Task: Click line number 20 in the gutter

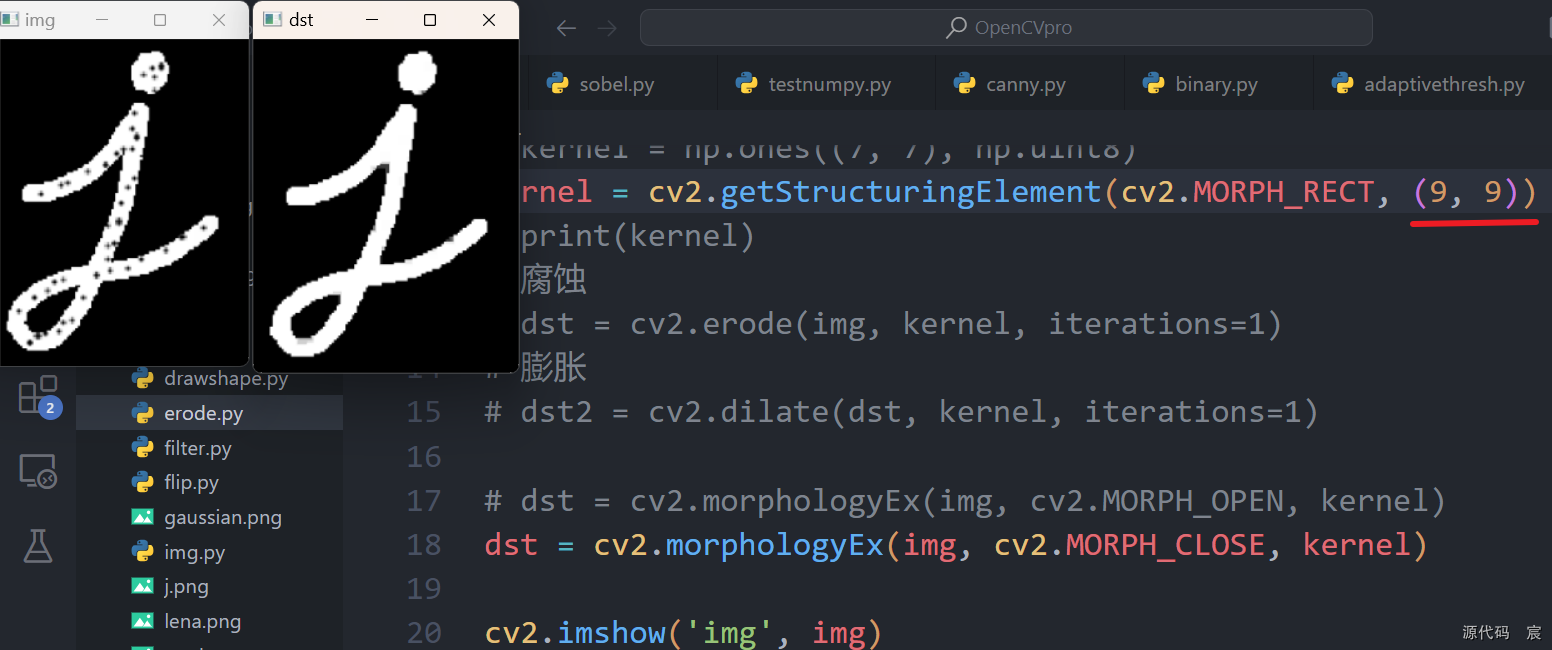Action: coord(424,632)
